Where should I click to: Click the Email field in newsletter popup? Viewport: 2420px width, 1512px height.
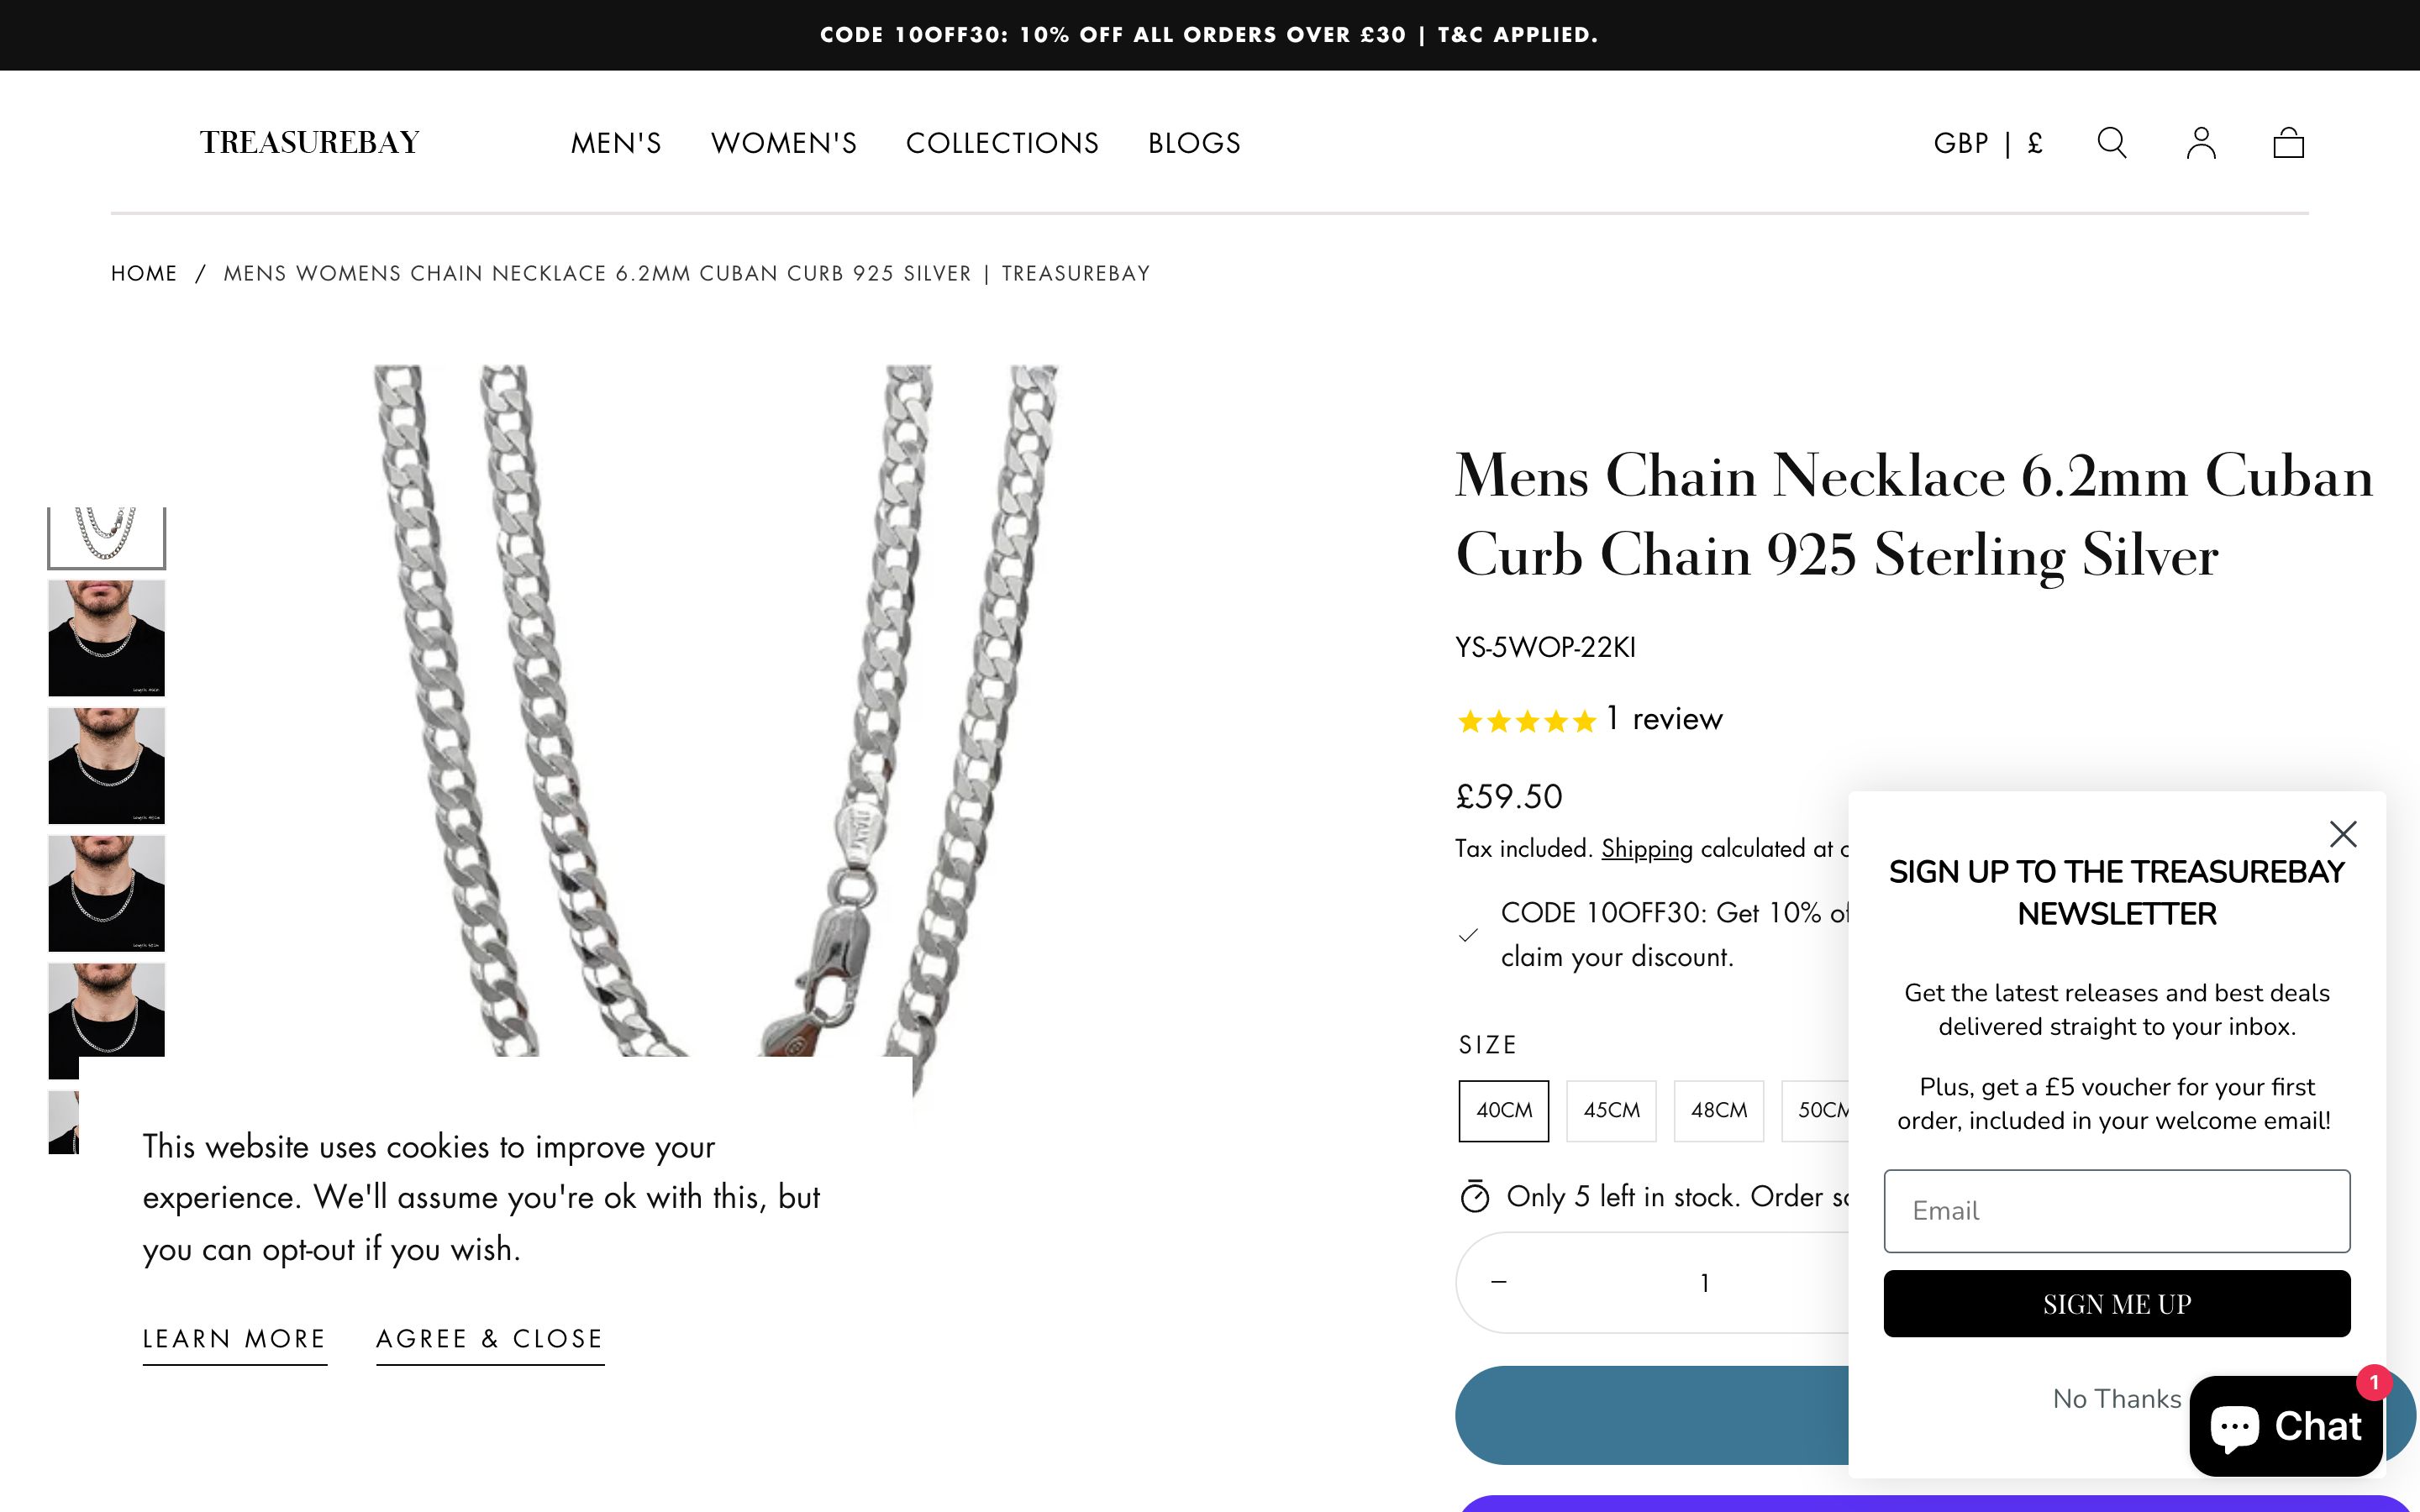(2116, 1210)
